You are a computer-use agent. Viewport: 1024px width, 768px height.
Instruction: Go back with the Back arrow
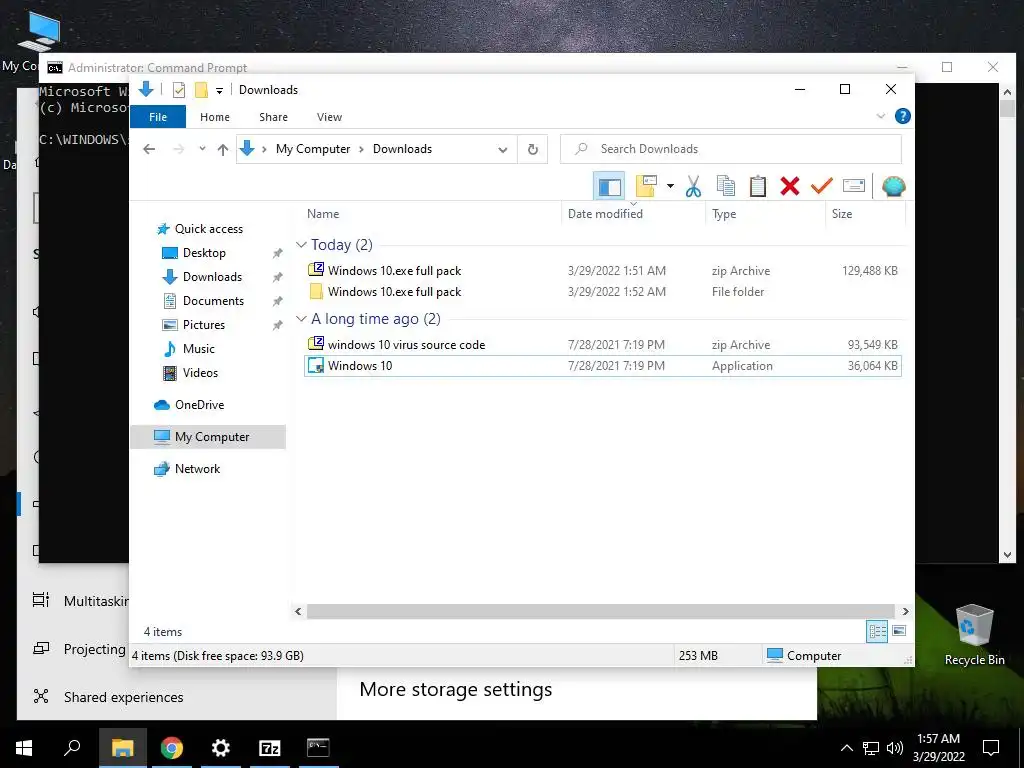(149, 150)
